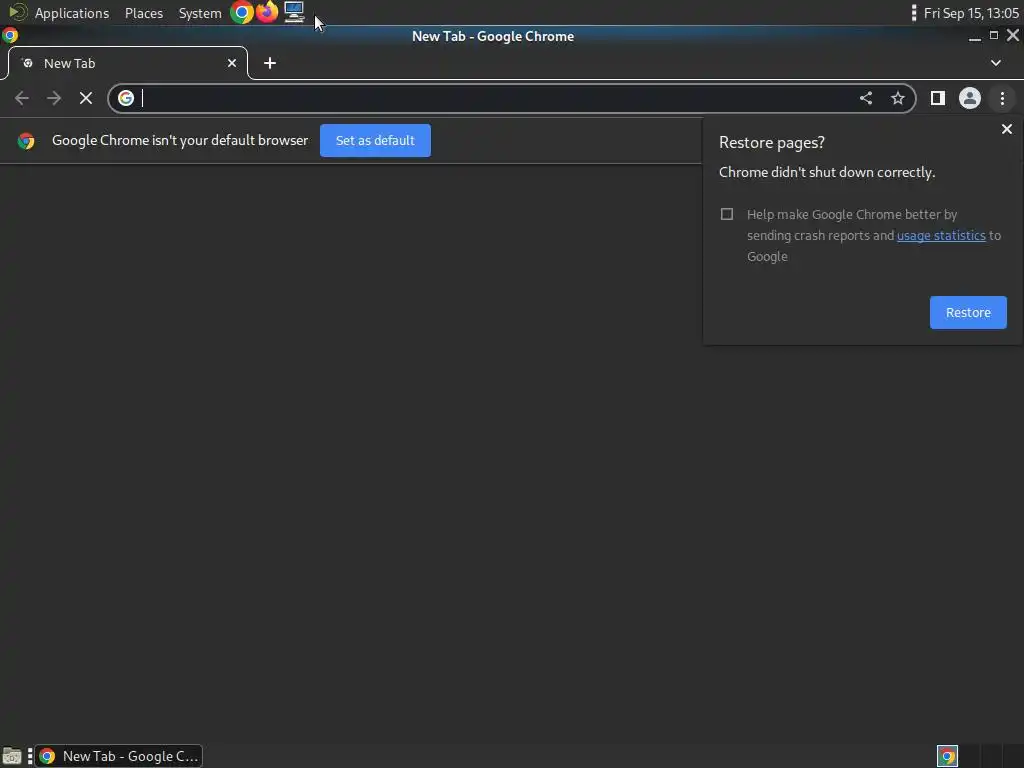Enable sending crash reports checkbox
Screen dimensions: 1024x768
[727, 214]
